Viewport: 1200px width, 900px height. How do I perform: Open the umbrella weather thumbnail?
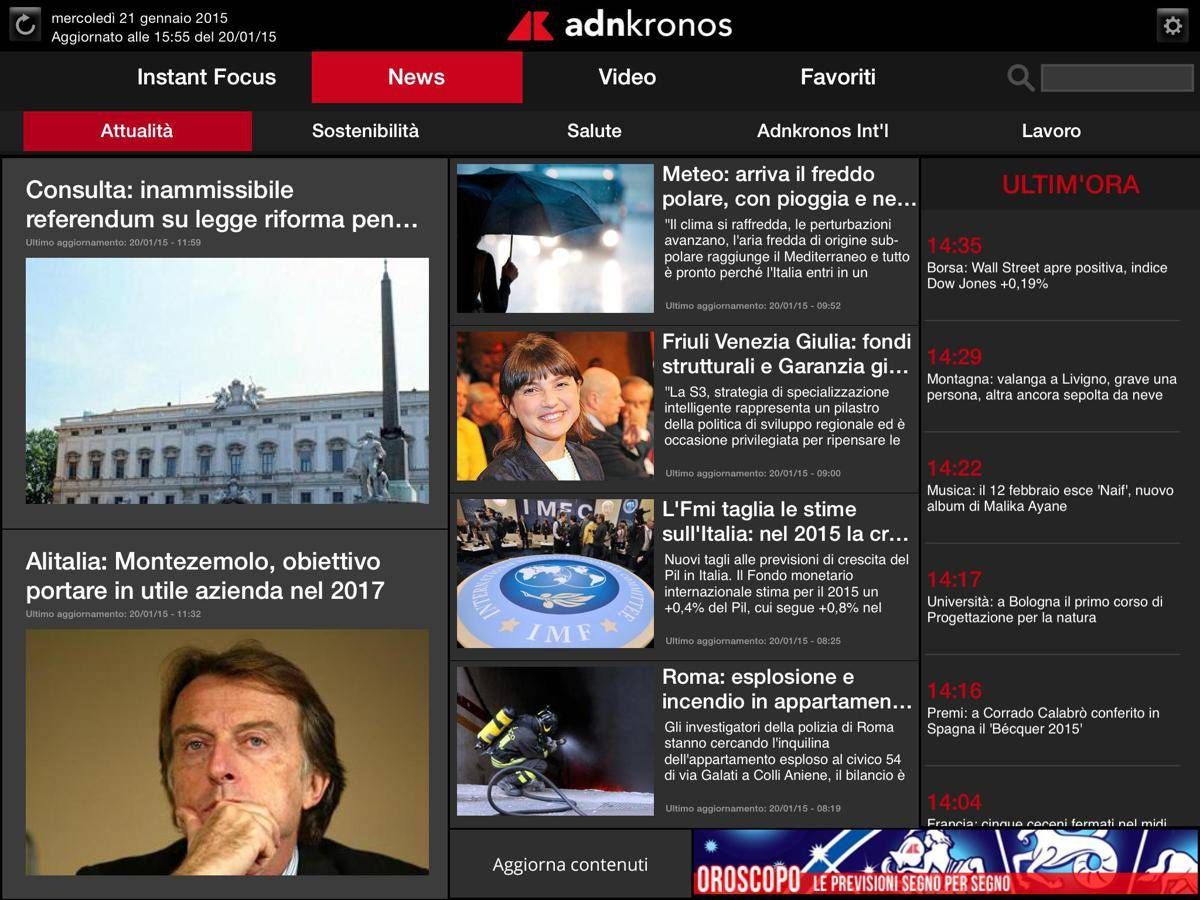[555, 239]
